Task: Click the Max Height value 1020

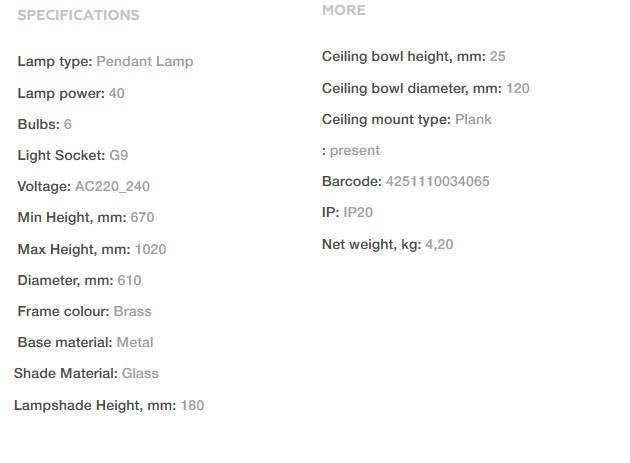Action: [150, 249]
